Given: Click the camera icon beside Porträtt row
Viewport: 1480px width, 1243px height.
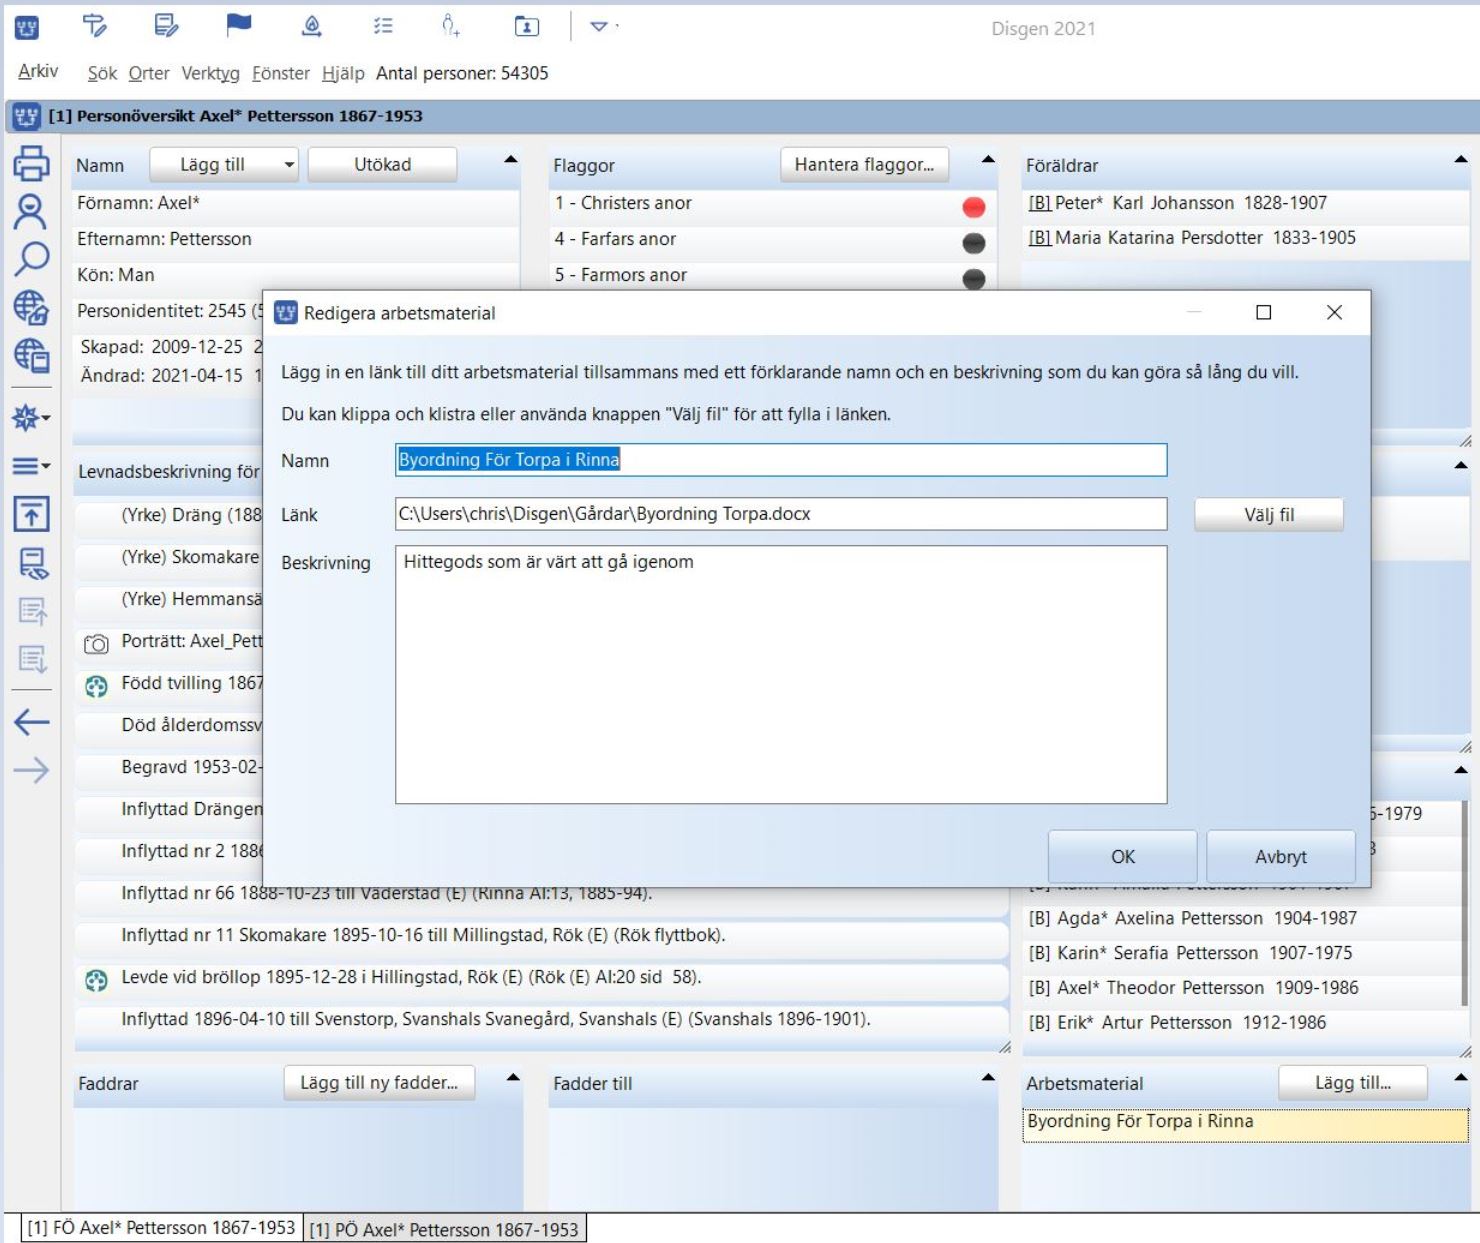Looking at the screenshot, I should pyautogui.click(x=96, y=644).
